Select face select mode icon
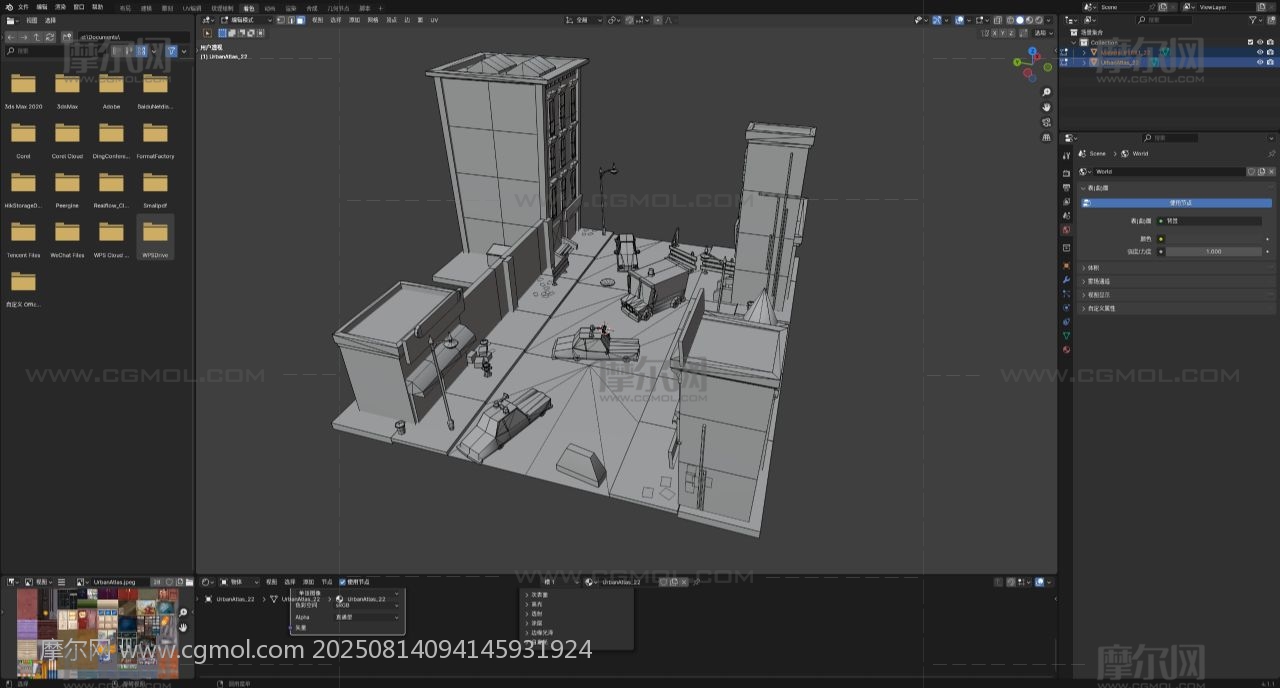This screenshot has height=688, width=1280. tap(300, 20)
